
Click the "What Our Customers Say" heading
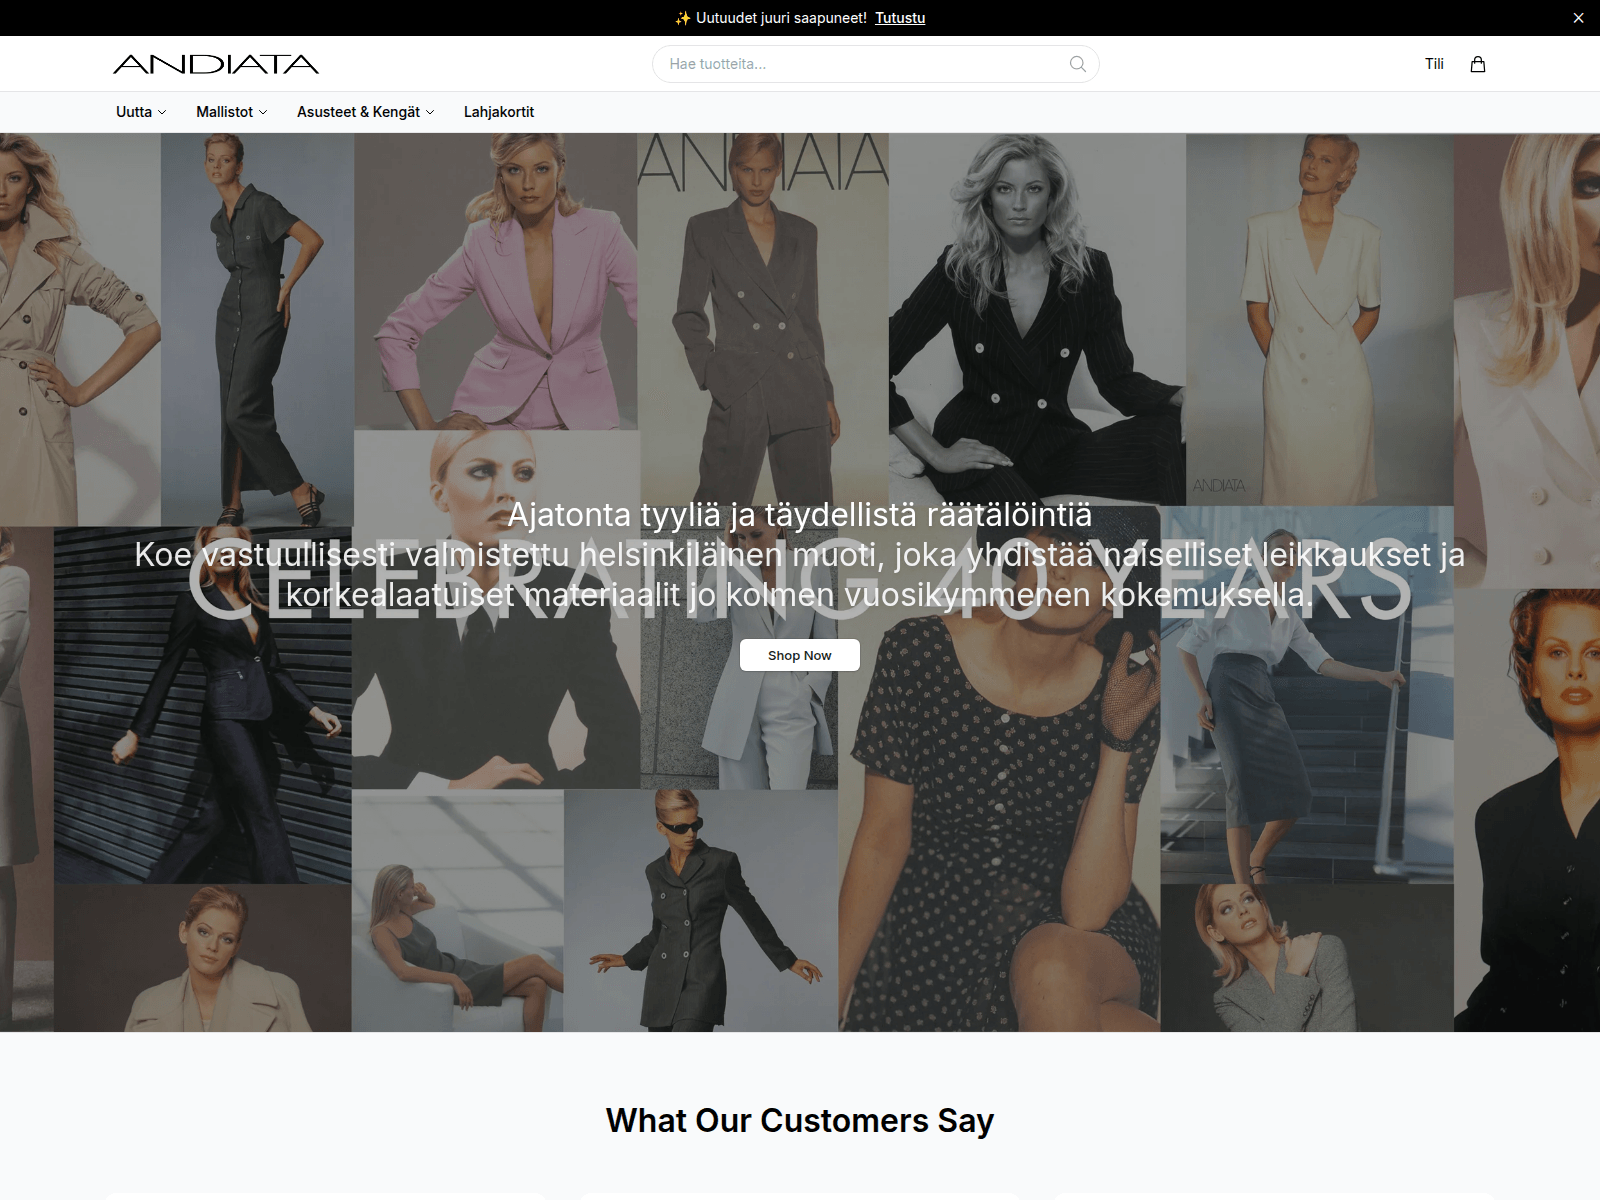[800, 1121]
